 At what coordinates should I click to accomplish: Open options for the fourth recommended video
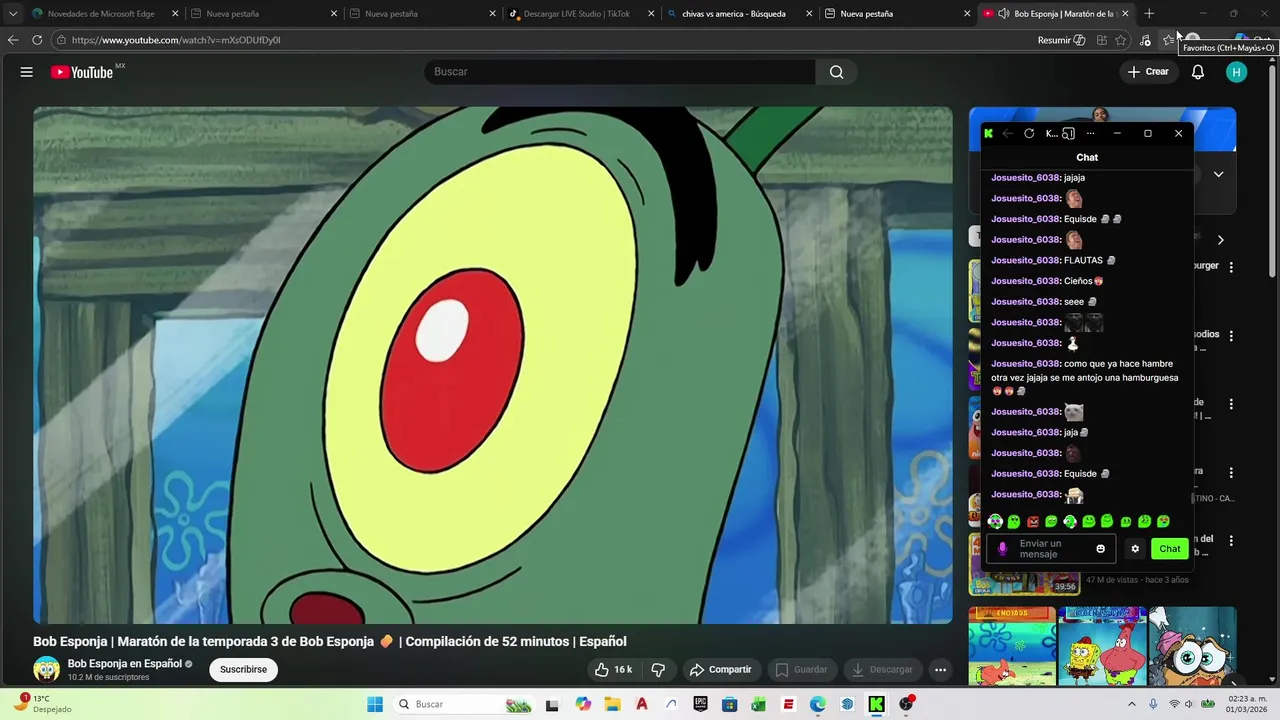1231,472
